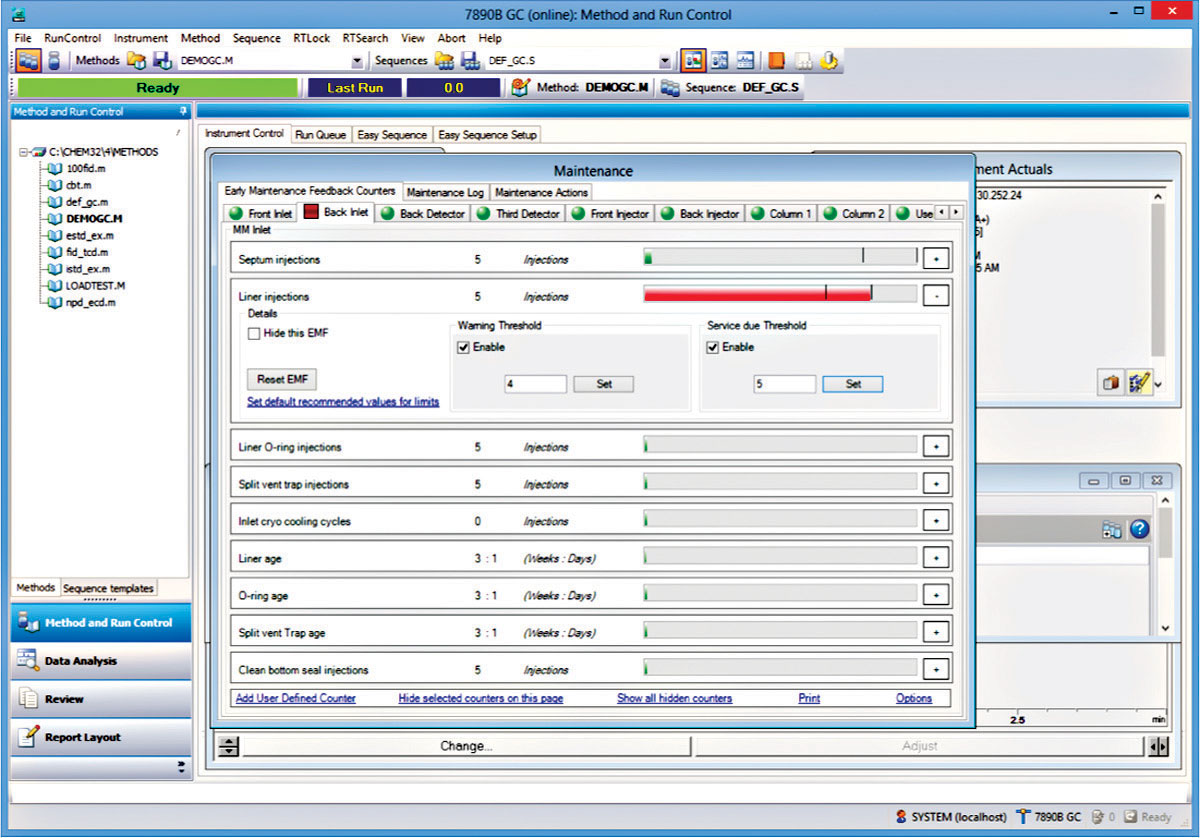Expand the Liner age counter details

[x=936, y=558]
